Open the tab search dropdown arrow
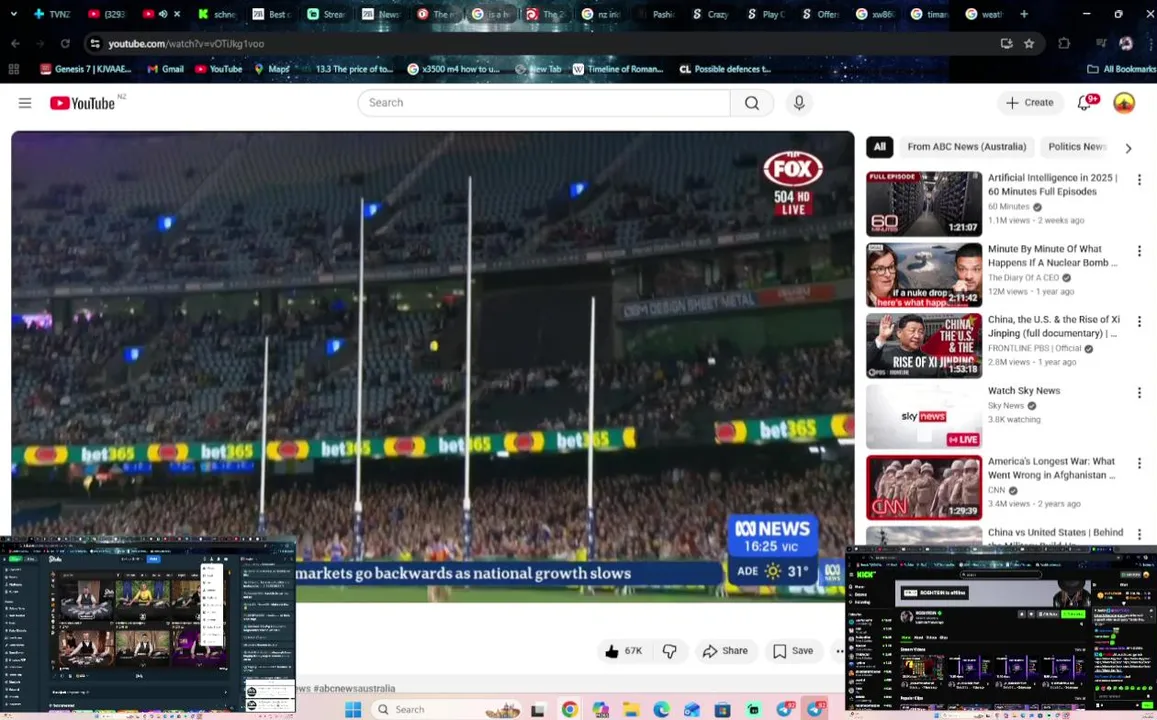The width and height of the screenshot is (1157, 720). [x=13, y=14]
